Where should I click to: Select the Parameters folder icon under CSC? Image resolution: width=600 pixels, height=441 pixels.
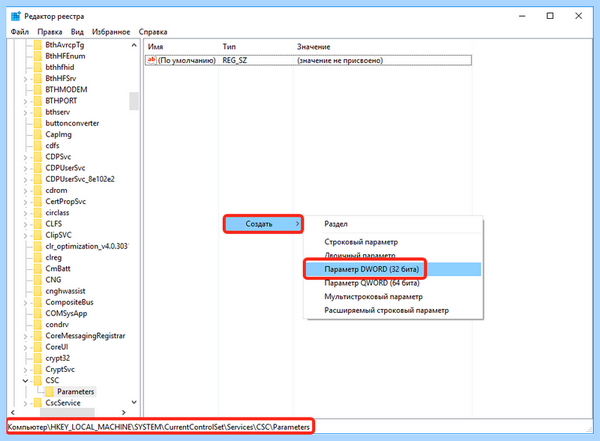point(50,392)
